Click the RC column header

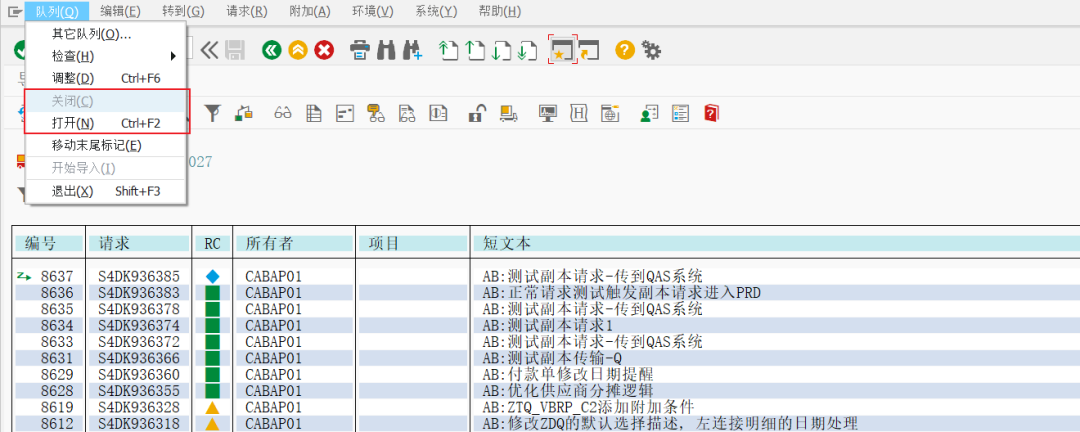[212, 243]
